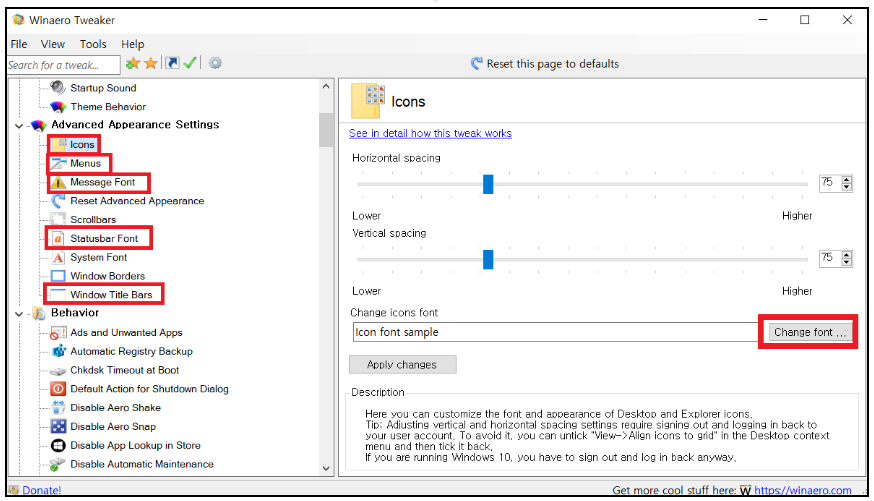Click the Disable Aero Shake icon
The width and height of the screenshot is (874, 501).
pyautogui.click(x=58, y=407)
